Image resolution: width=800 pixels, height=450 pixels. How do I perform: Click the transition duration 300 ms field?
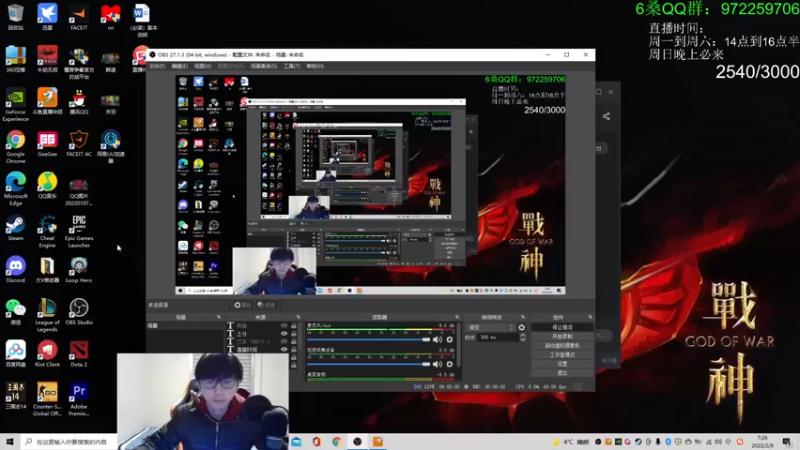tap(497, 337)
